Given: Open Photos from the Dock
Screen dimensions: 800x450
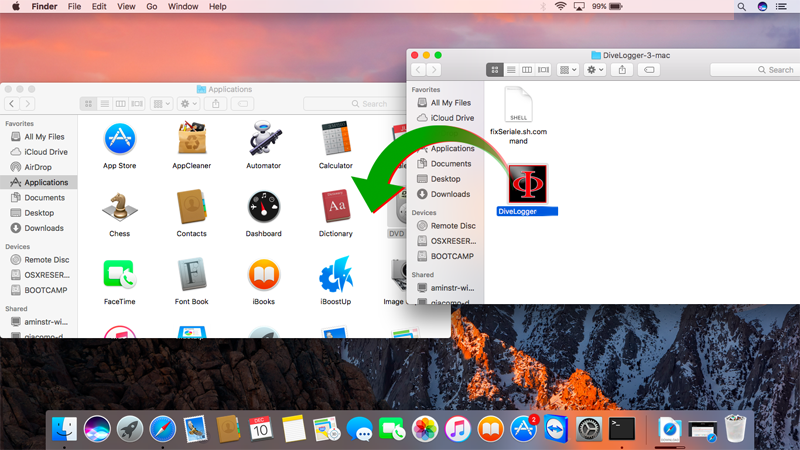Looking at the screenshot, I should click(x=424, y=429).
